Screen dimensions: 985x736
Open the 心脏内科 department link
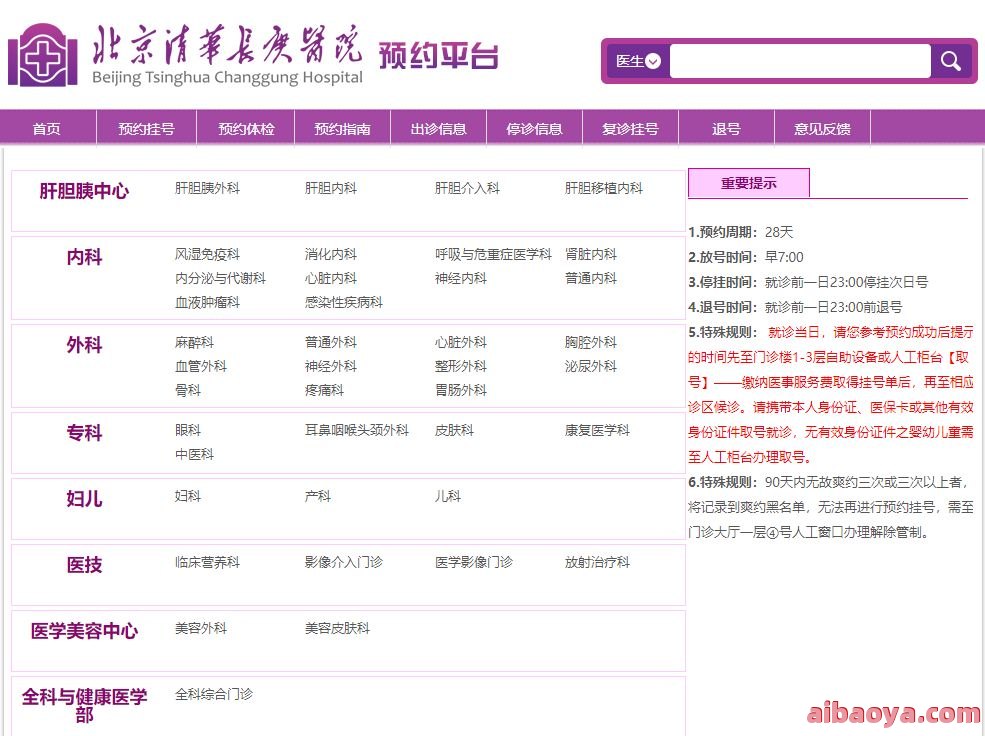coord(330,278)
